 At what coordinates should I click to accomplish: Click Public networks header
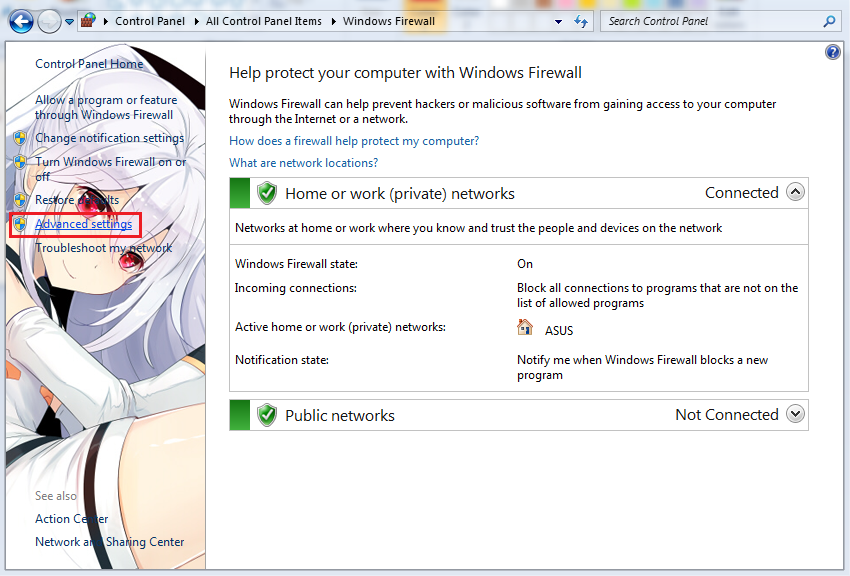coord(340,416)
